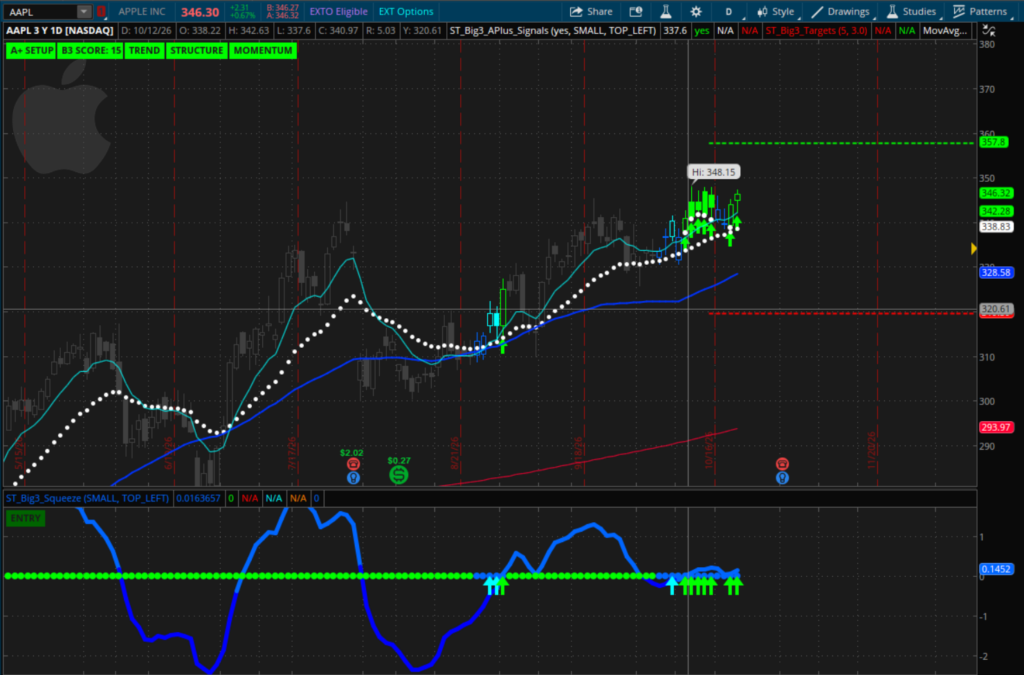The image size is (1024, 675).
Task: Click the +2.31 +0.67% change value
Action: click(240, 12)
